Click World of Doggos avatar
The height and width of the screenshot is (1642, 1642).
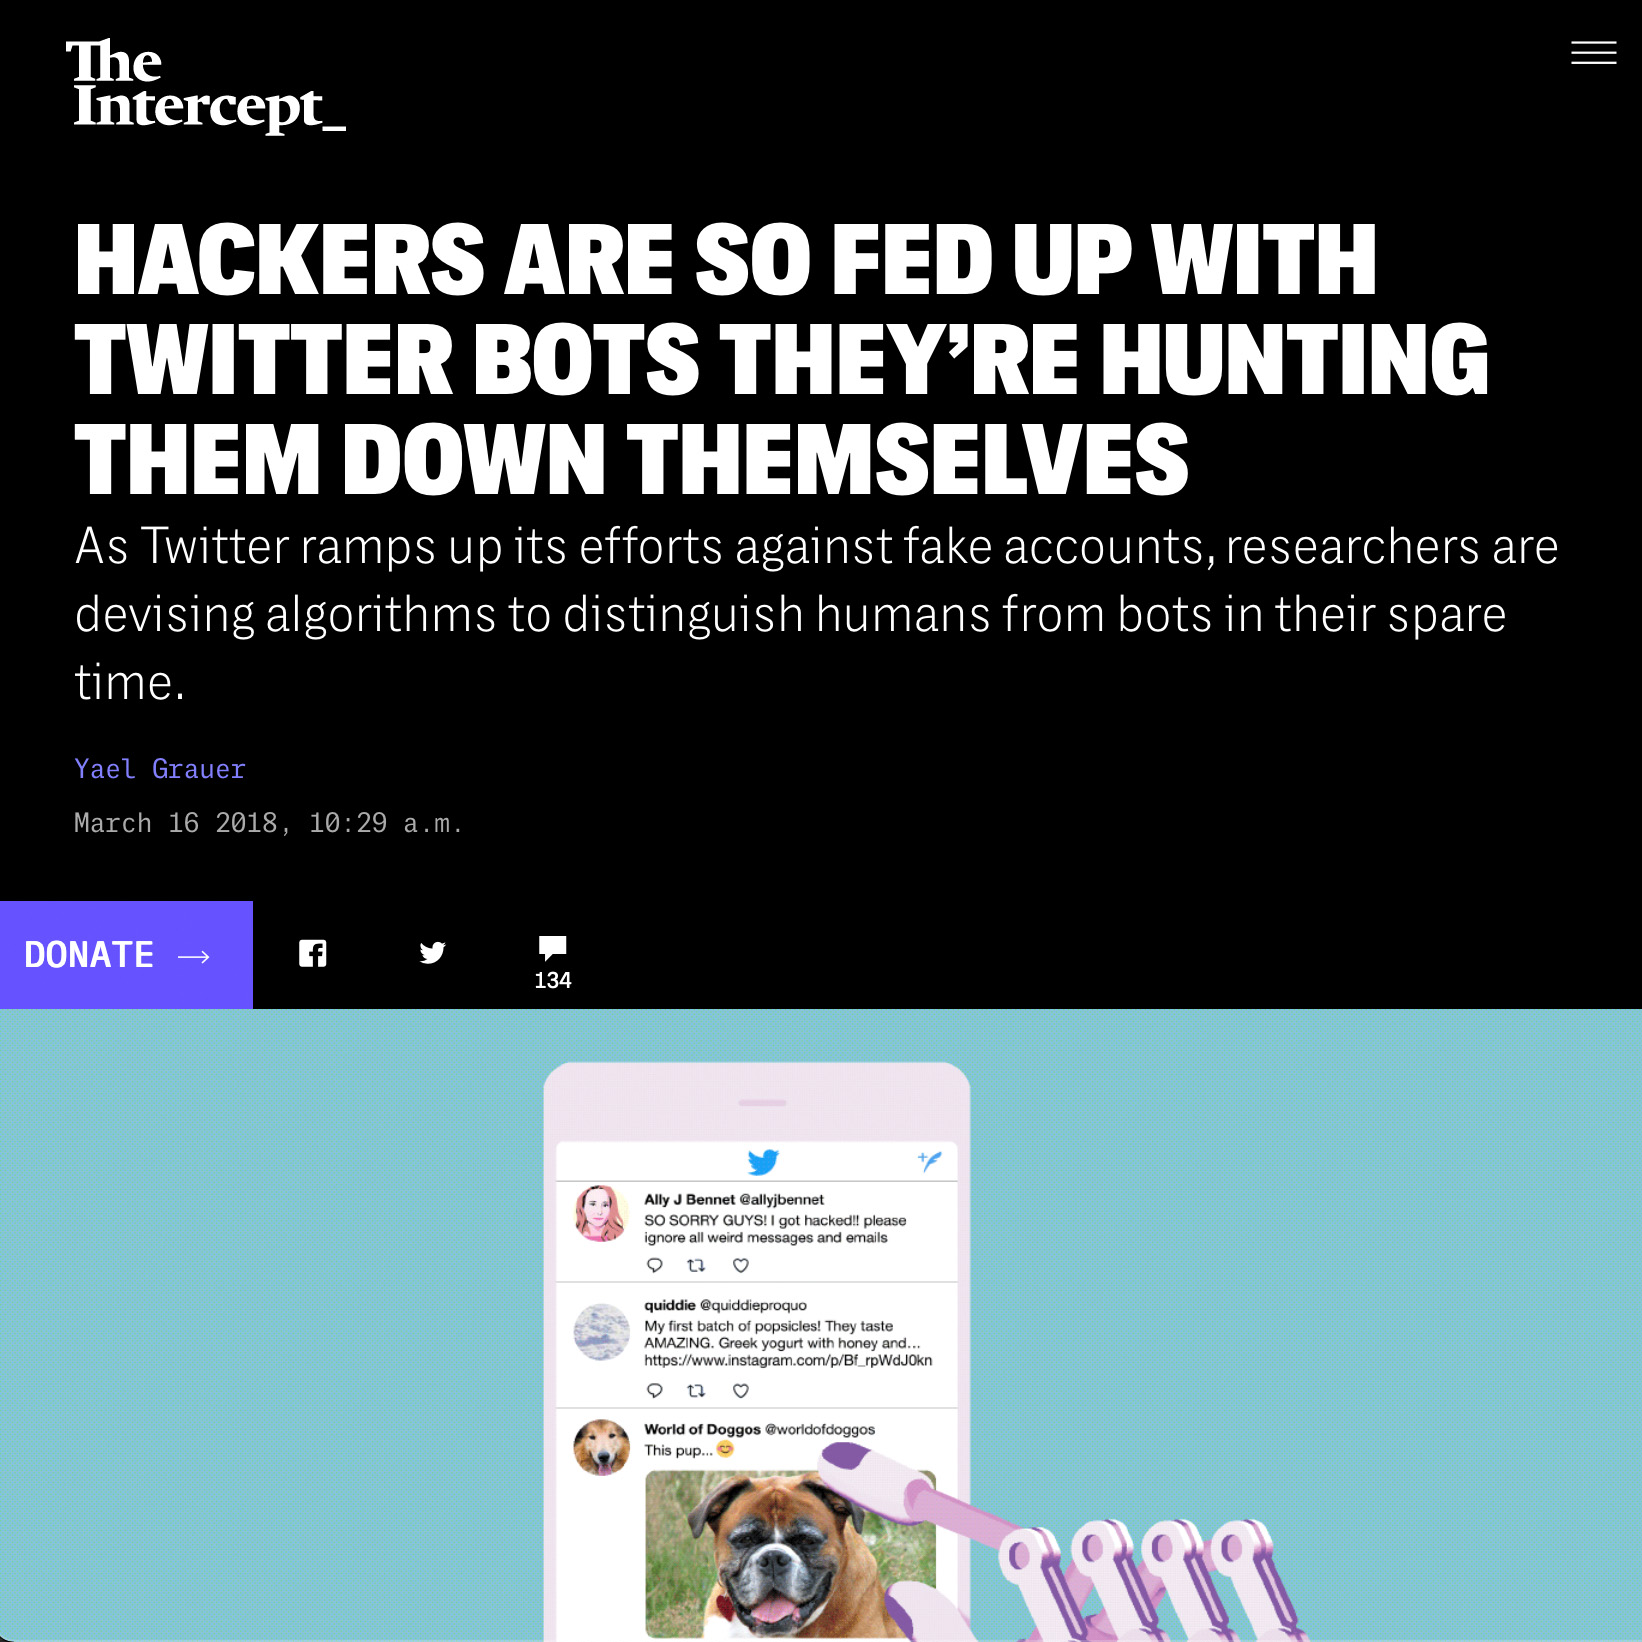601,1447
